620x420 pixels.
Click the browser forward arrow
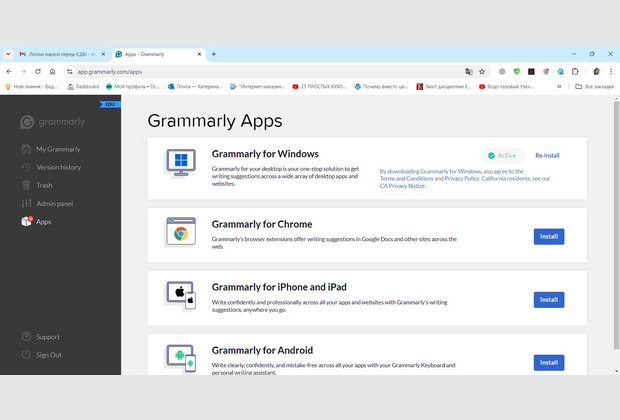[x=23, y=72]
